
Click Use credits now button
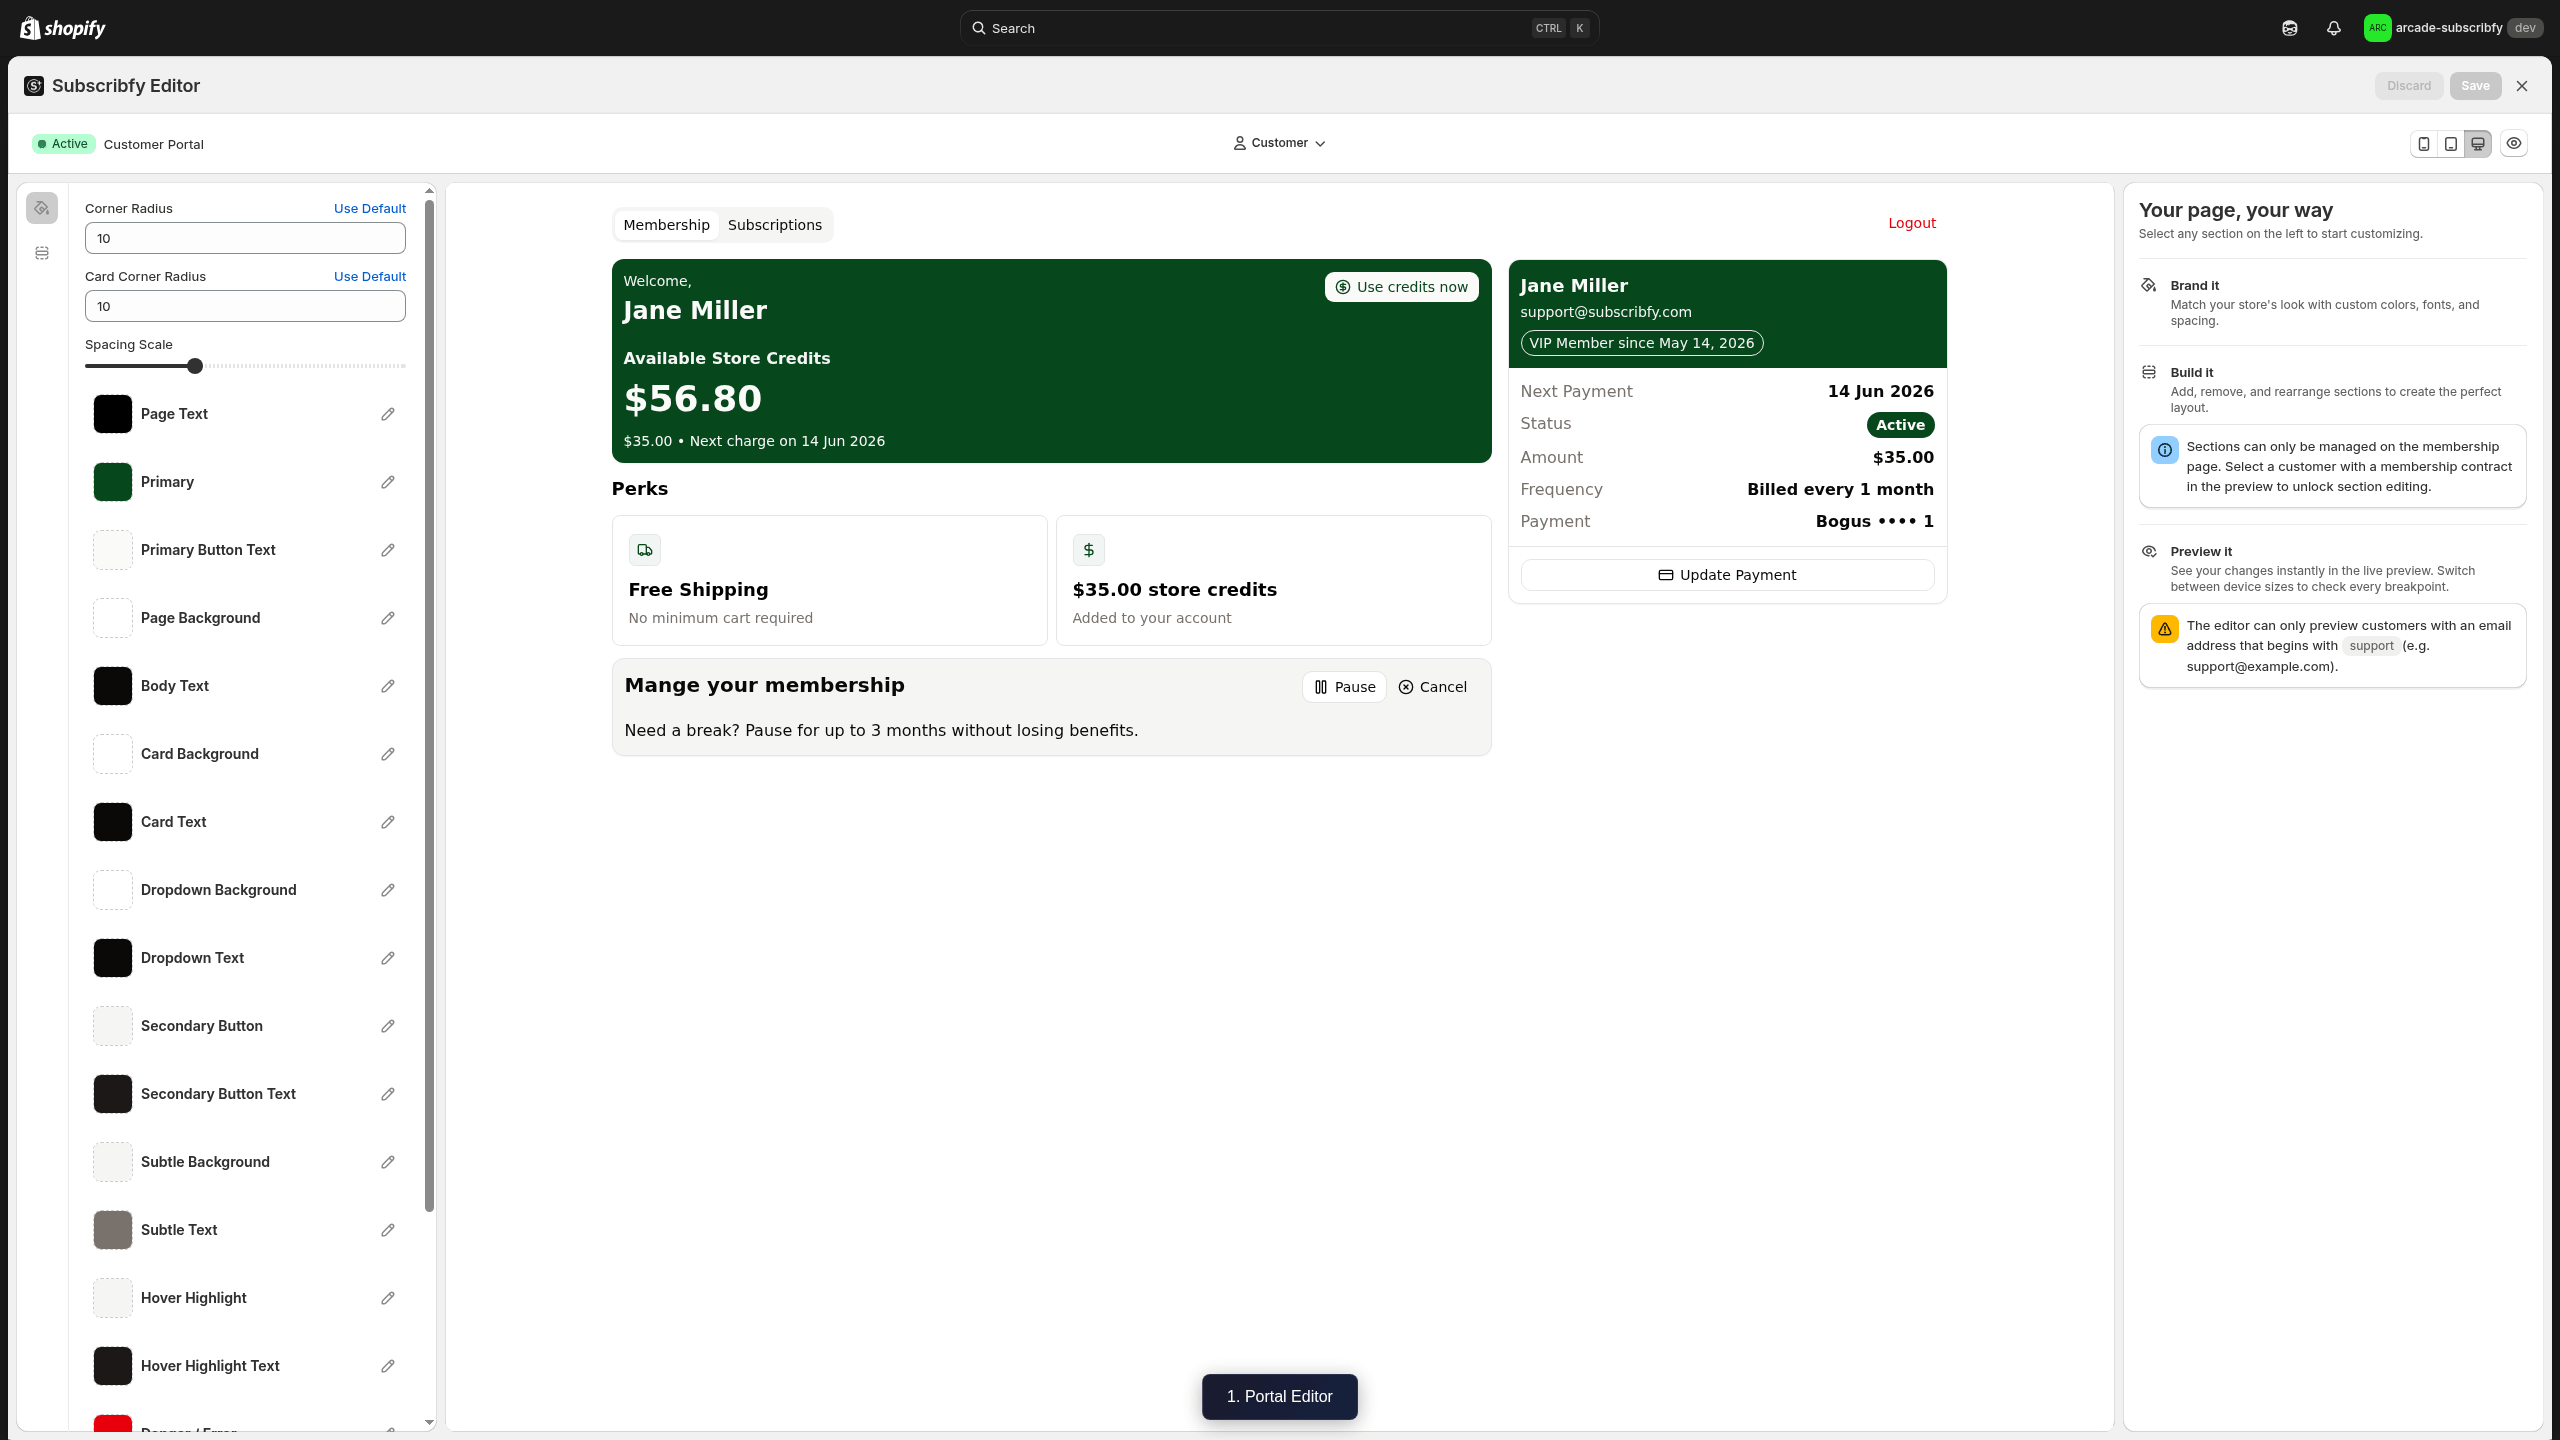(1402, 287)
